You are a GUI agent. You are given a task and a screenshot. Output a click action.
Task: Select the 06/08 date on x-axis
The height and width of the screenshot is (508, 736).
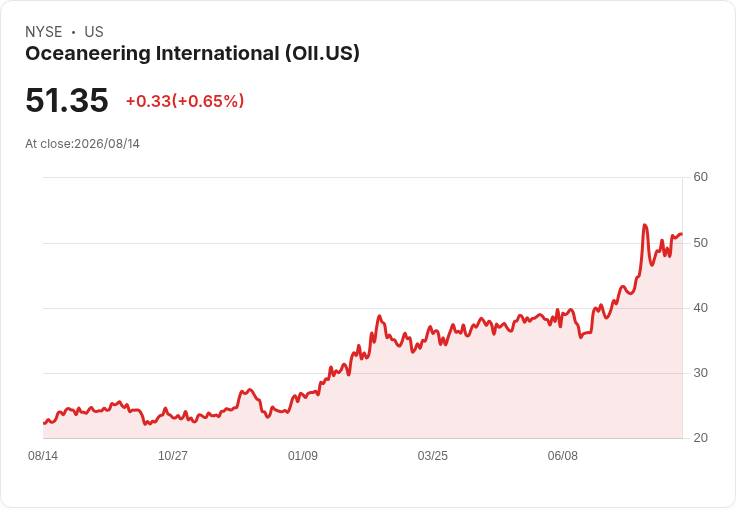click(x=563, y=456)
